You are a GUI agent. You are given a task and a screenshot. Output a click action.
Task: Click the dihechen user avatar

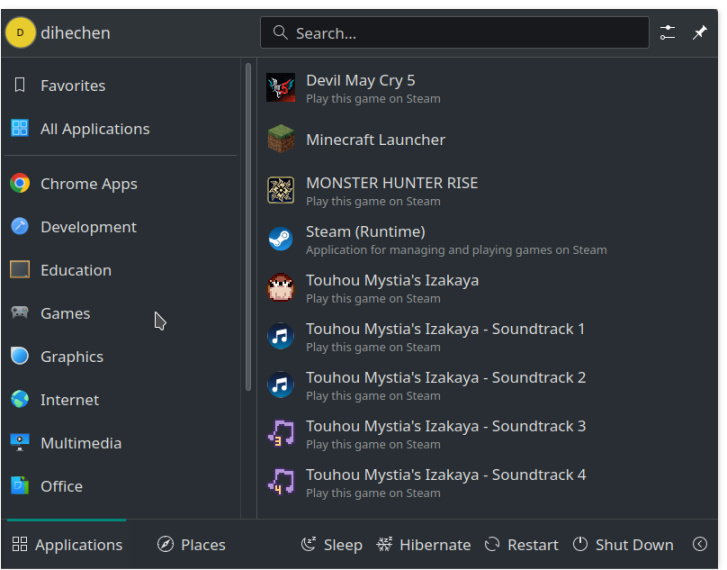click(x=20, y=32)
